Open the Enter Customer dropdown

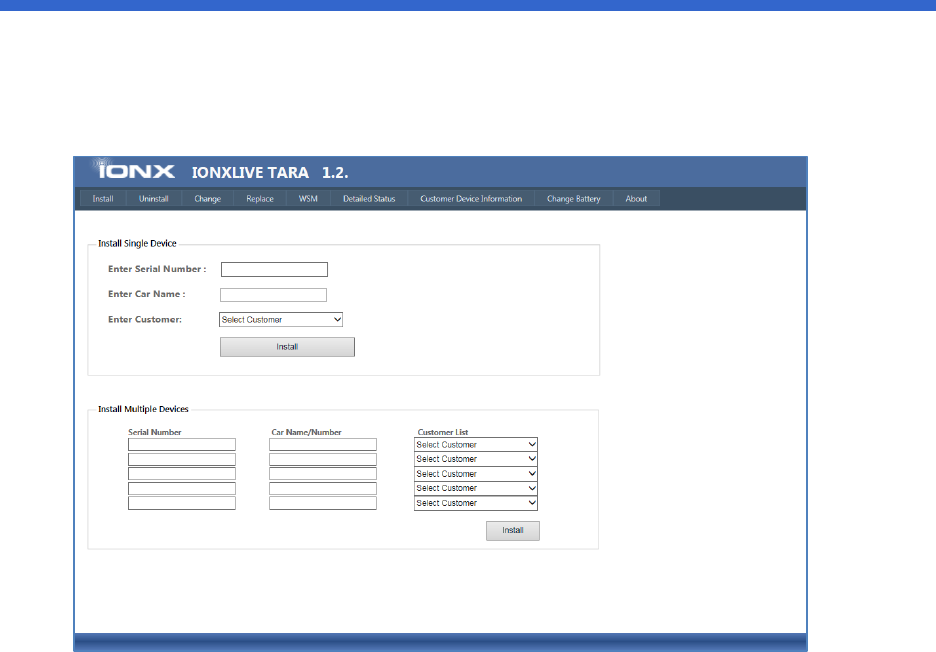(x=281, y=319)
